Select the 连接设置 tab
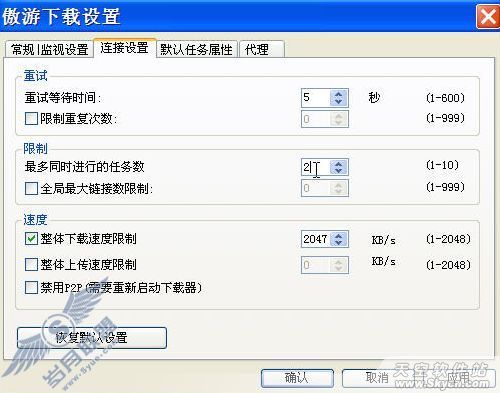Viewport: 500px width, 393px height. pos(124,48)
